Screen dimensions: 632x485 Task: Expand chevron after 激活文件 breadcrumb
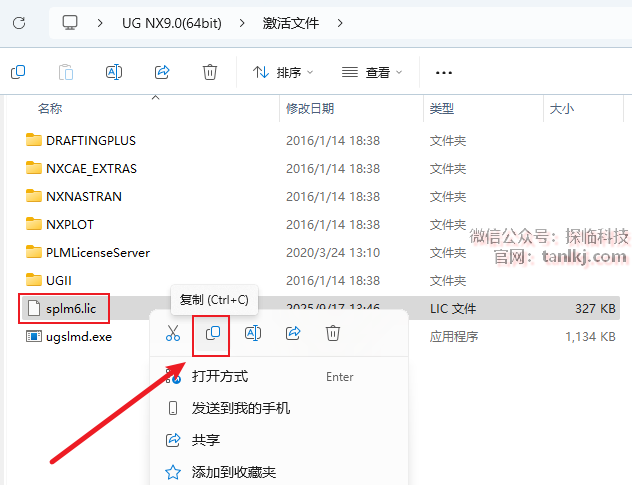click(x=340, y=23)
